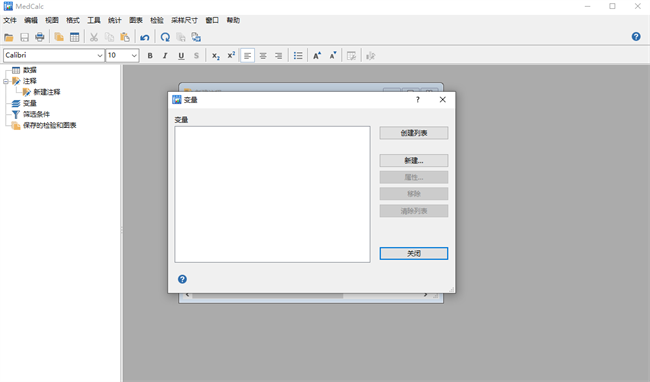Screen dimensions: 650x382
Task: Click the 关闭 button in dialog
Action: click(x=414, y=254)
